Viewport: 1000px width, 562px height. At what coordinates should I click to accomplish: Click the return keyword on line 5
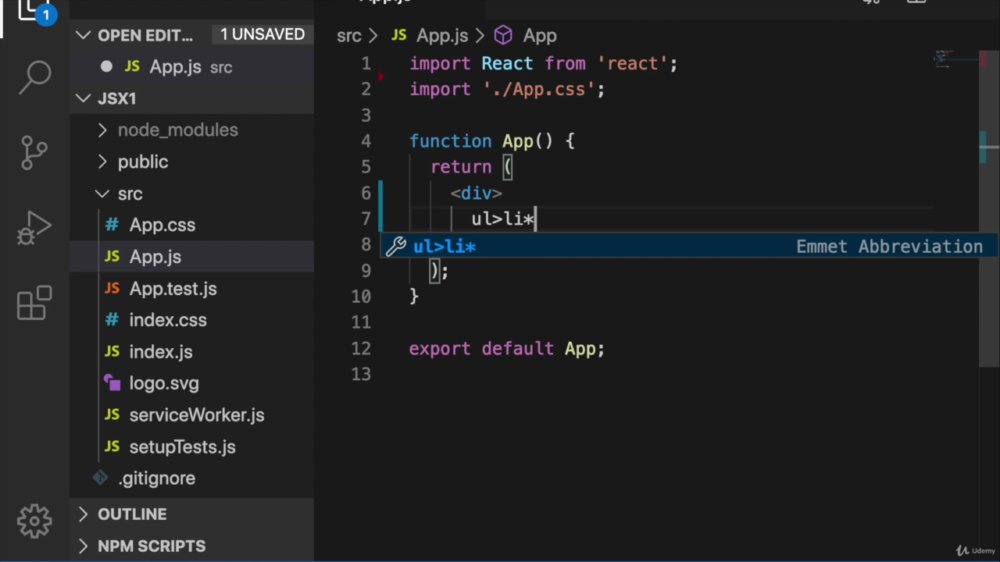click(x=460, y=167)
